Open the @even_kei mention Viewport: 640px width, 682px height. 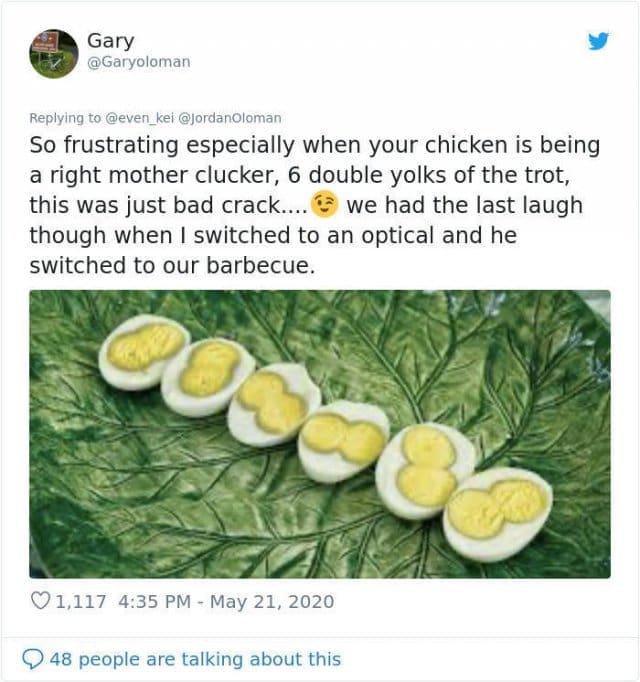coord(142,118)
